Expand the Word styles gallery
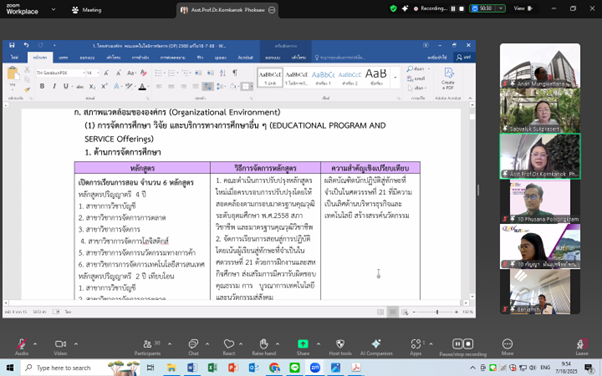This screenshot has width=602, height=376. click(x=395, y=78)
